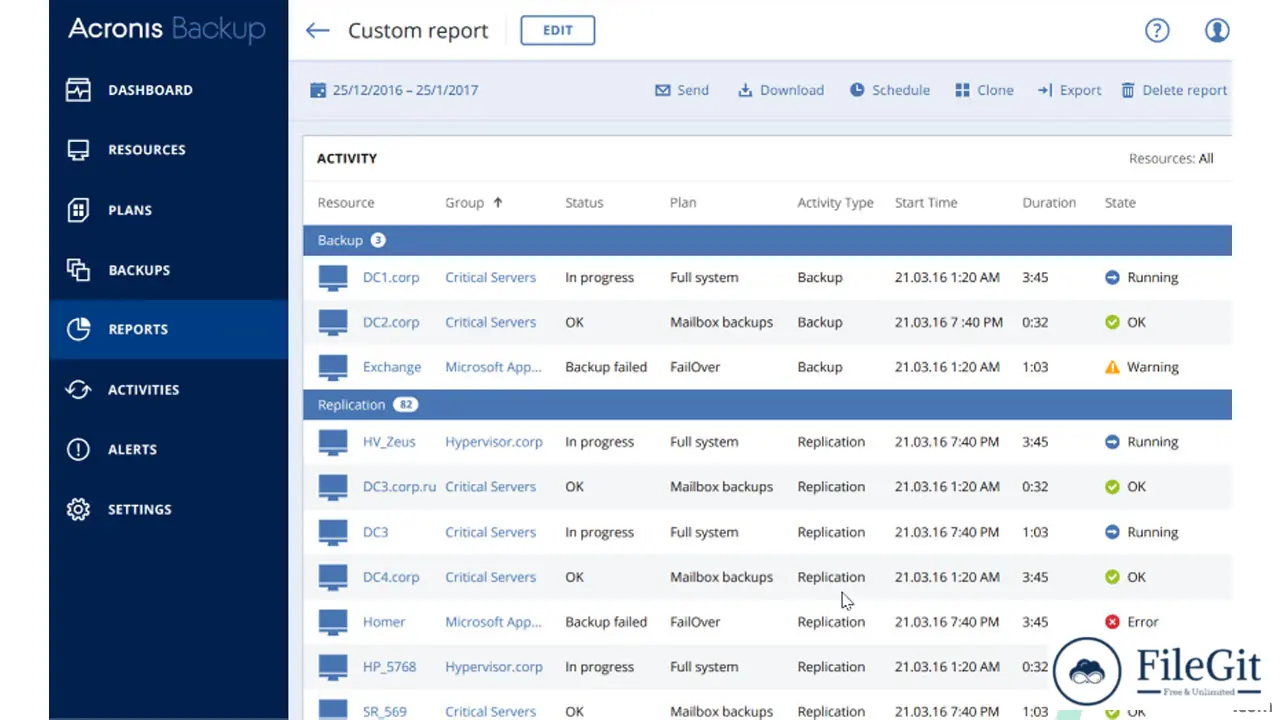Viewport: 1280px width, 720px height.
Task: Open Backups in sidebar
Action: tap(168, 270)
